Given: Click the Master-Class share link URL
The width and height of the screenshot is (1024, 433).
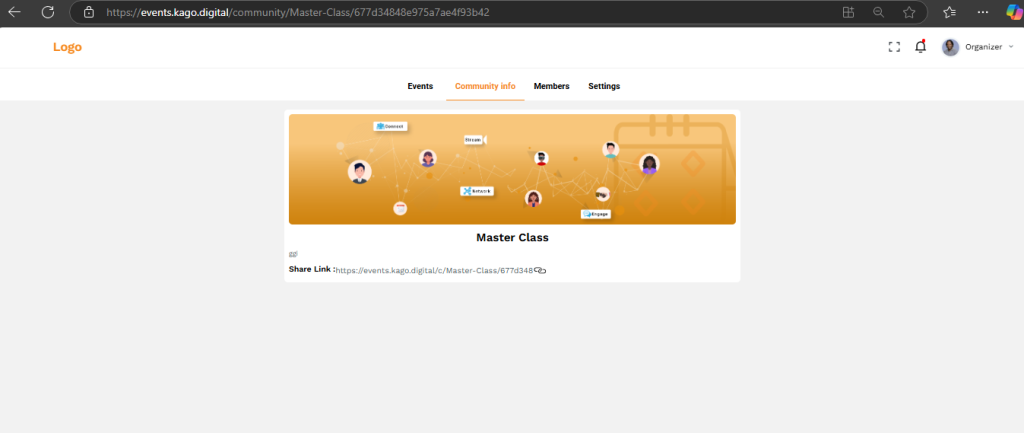Looking at the screenshot, I should point(434,270).
